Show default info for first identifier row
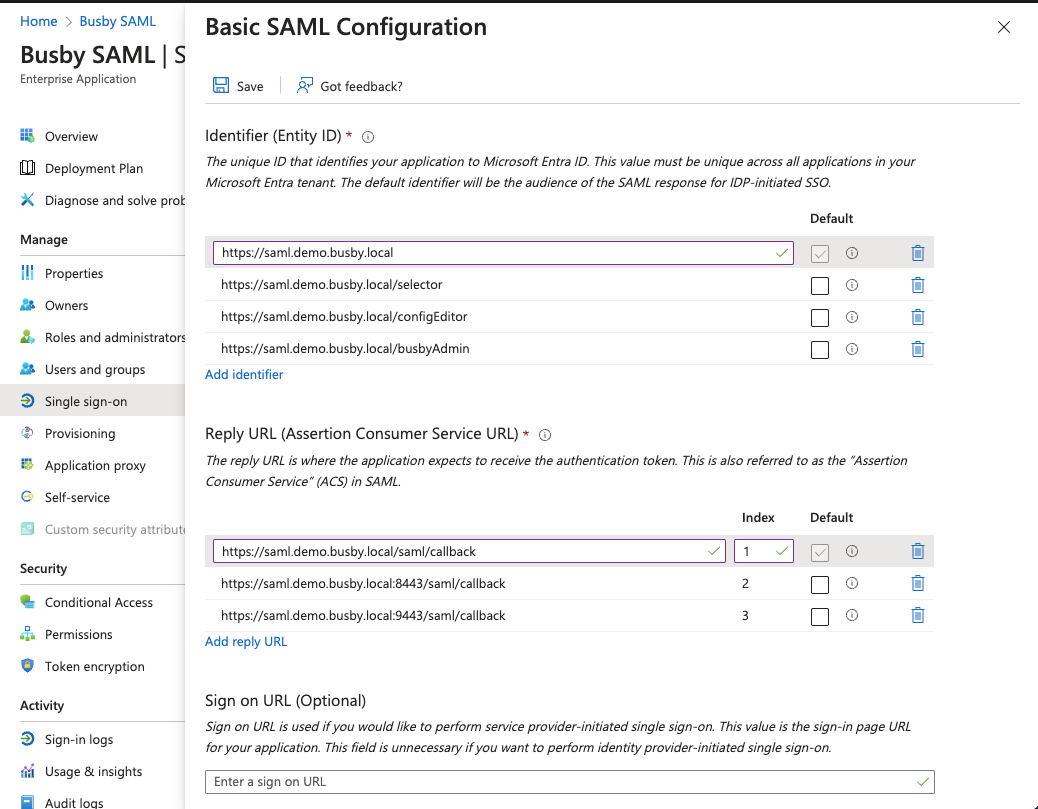The image size is (1038, 809). click(852, 253)
